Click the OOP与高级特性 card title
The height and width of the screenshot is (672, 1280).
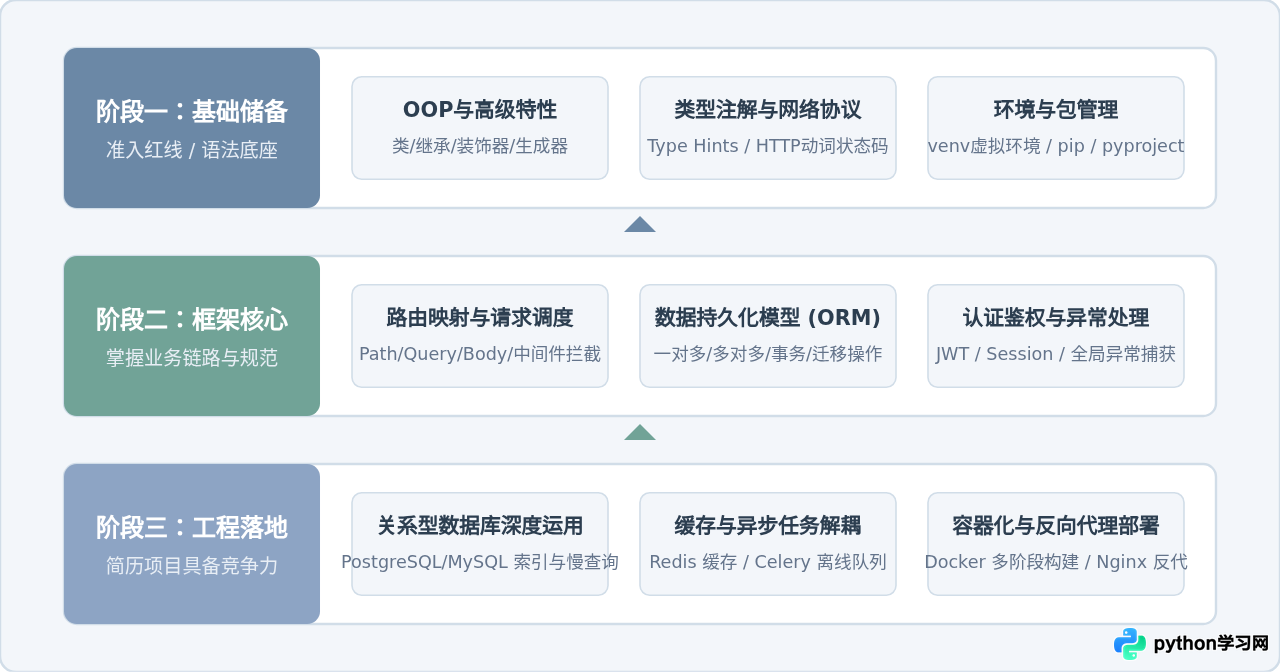[480, 109]
